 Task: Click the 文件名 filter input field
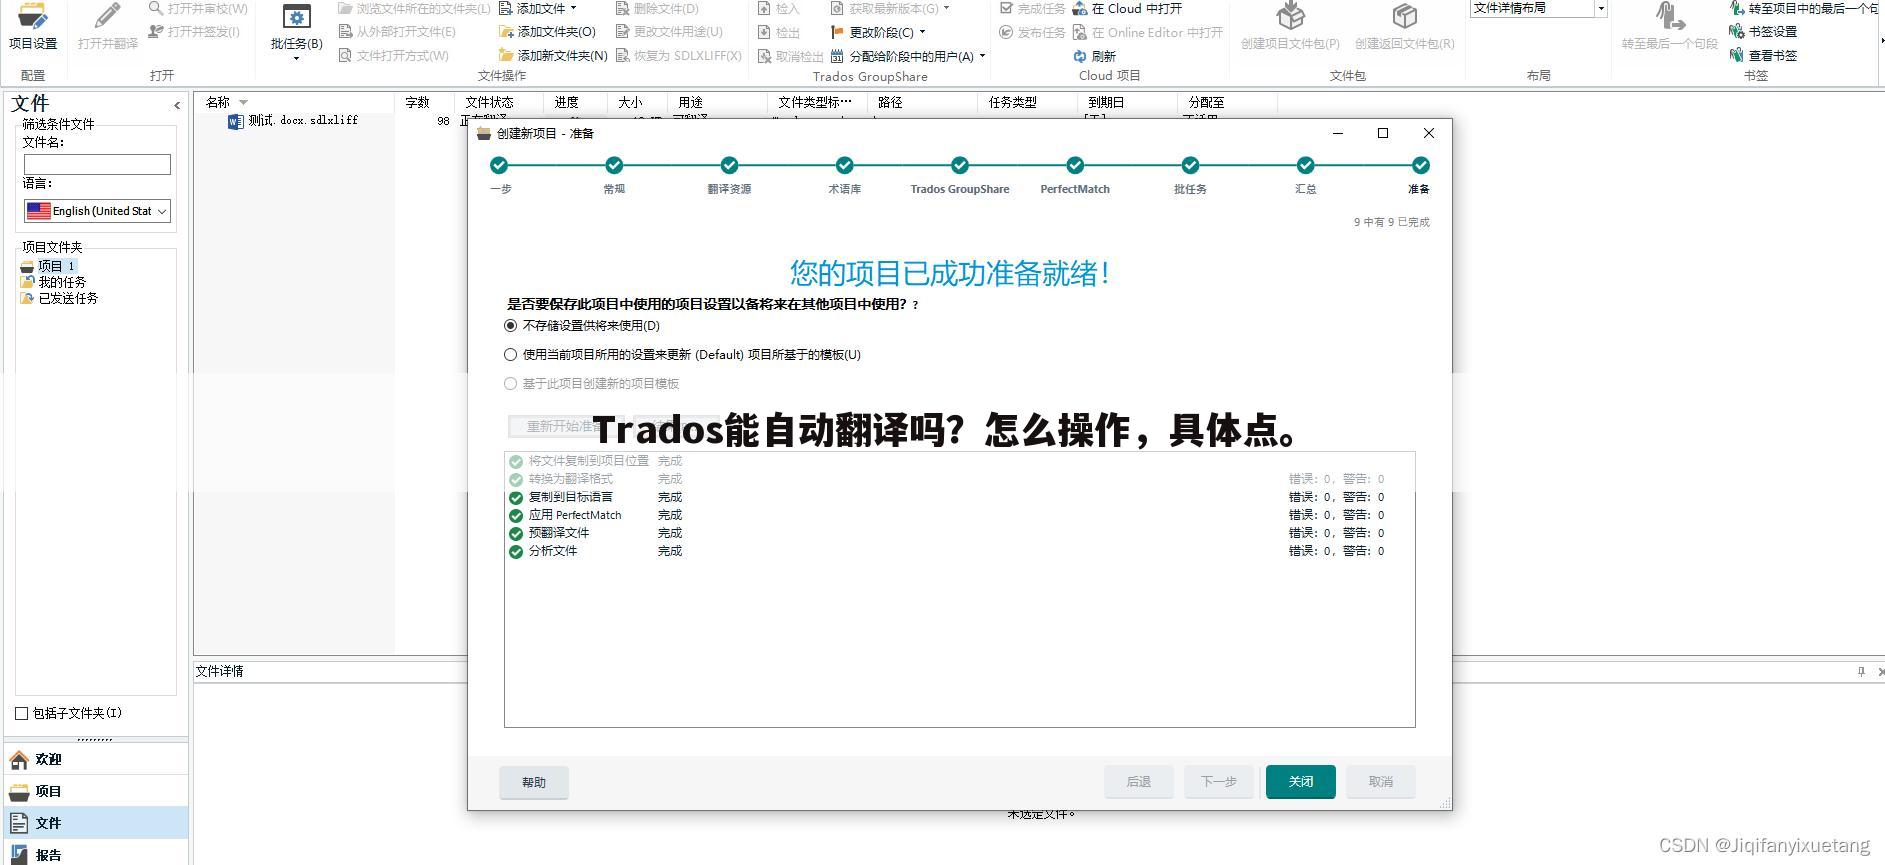coord(97,164)
